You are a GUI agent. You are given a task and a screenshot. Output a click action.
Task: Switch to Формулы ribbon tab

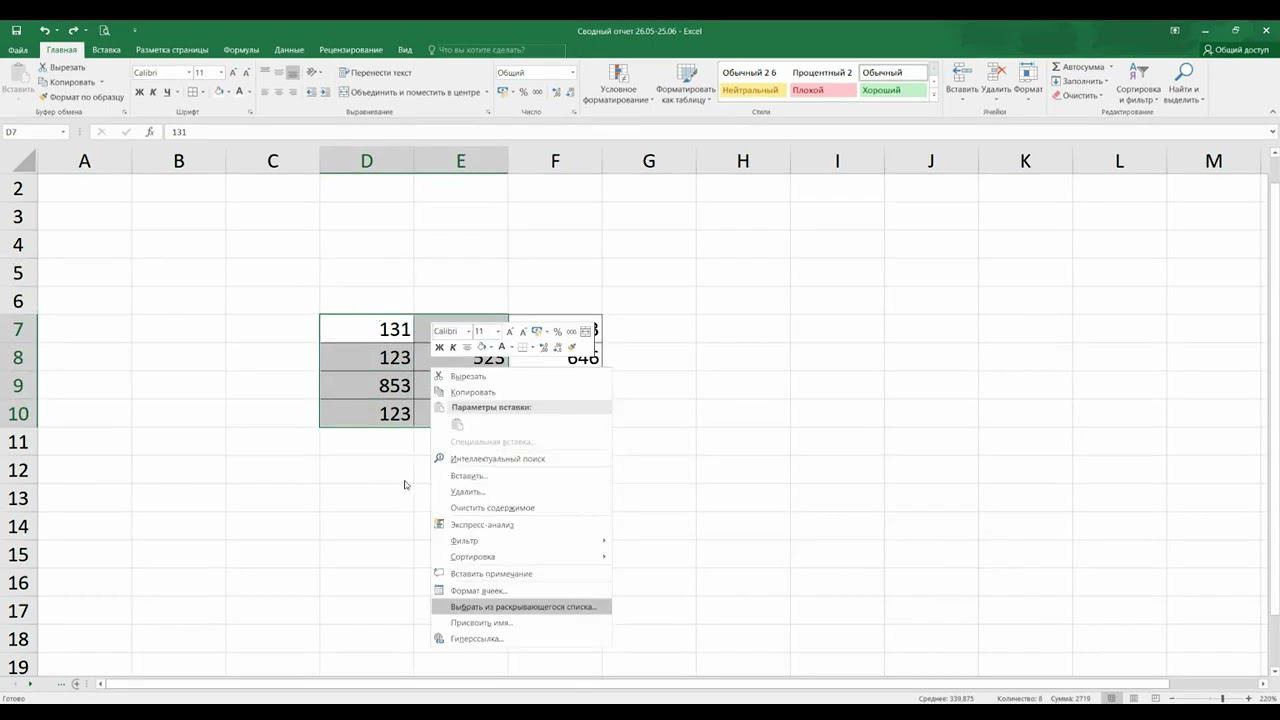coord(241,50)
